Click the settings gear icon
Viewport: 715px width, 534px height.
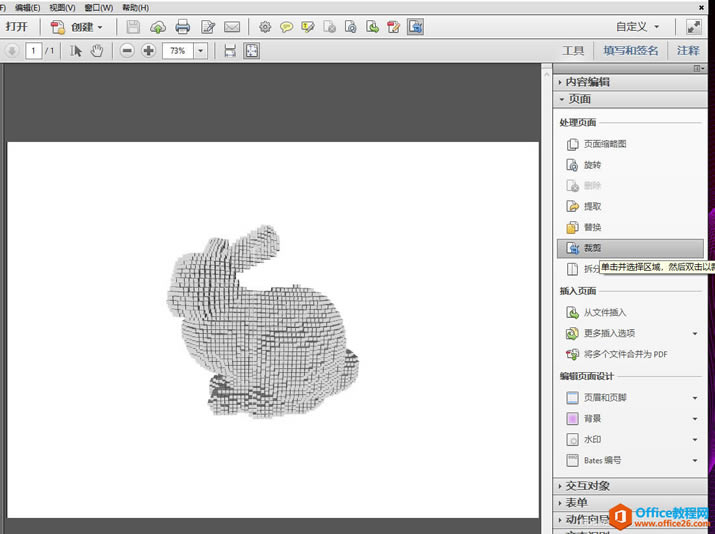click(265, 27)
